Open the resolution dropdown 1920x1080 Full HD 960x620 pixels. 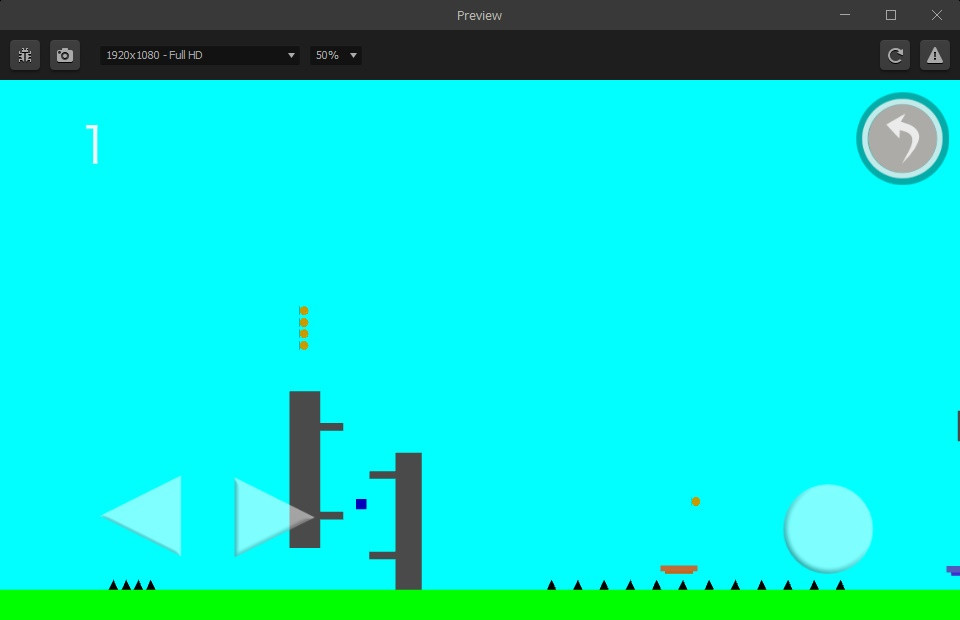200,55
